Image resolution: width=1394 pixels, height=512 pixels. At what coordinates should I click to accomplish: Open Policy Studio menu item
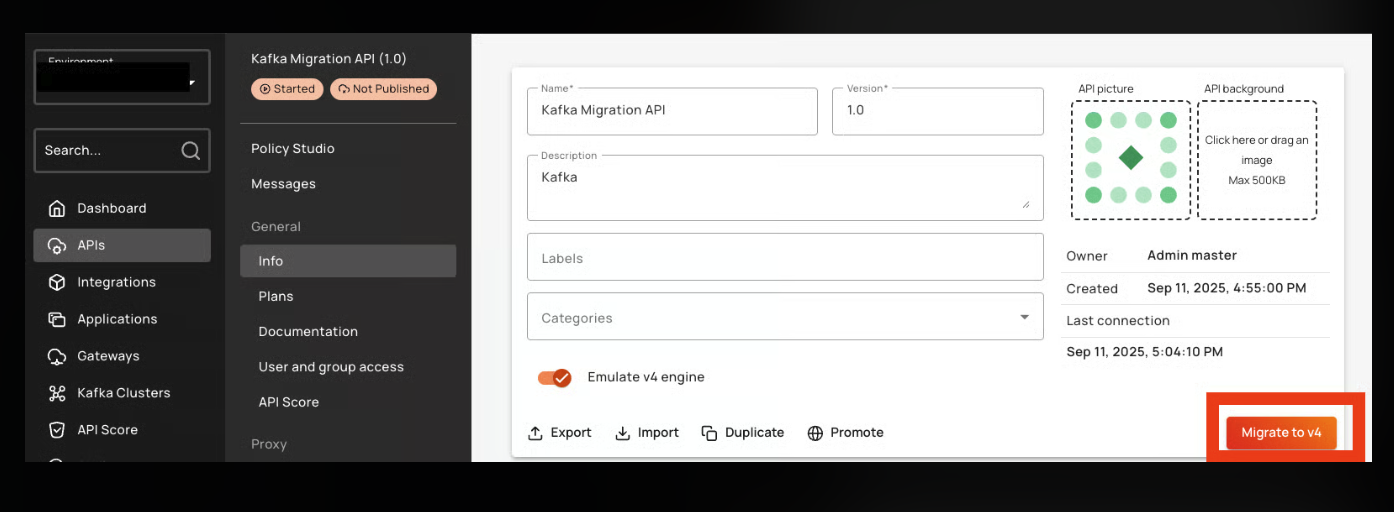pos(293,148)
